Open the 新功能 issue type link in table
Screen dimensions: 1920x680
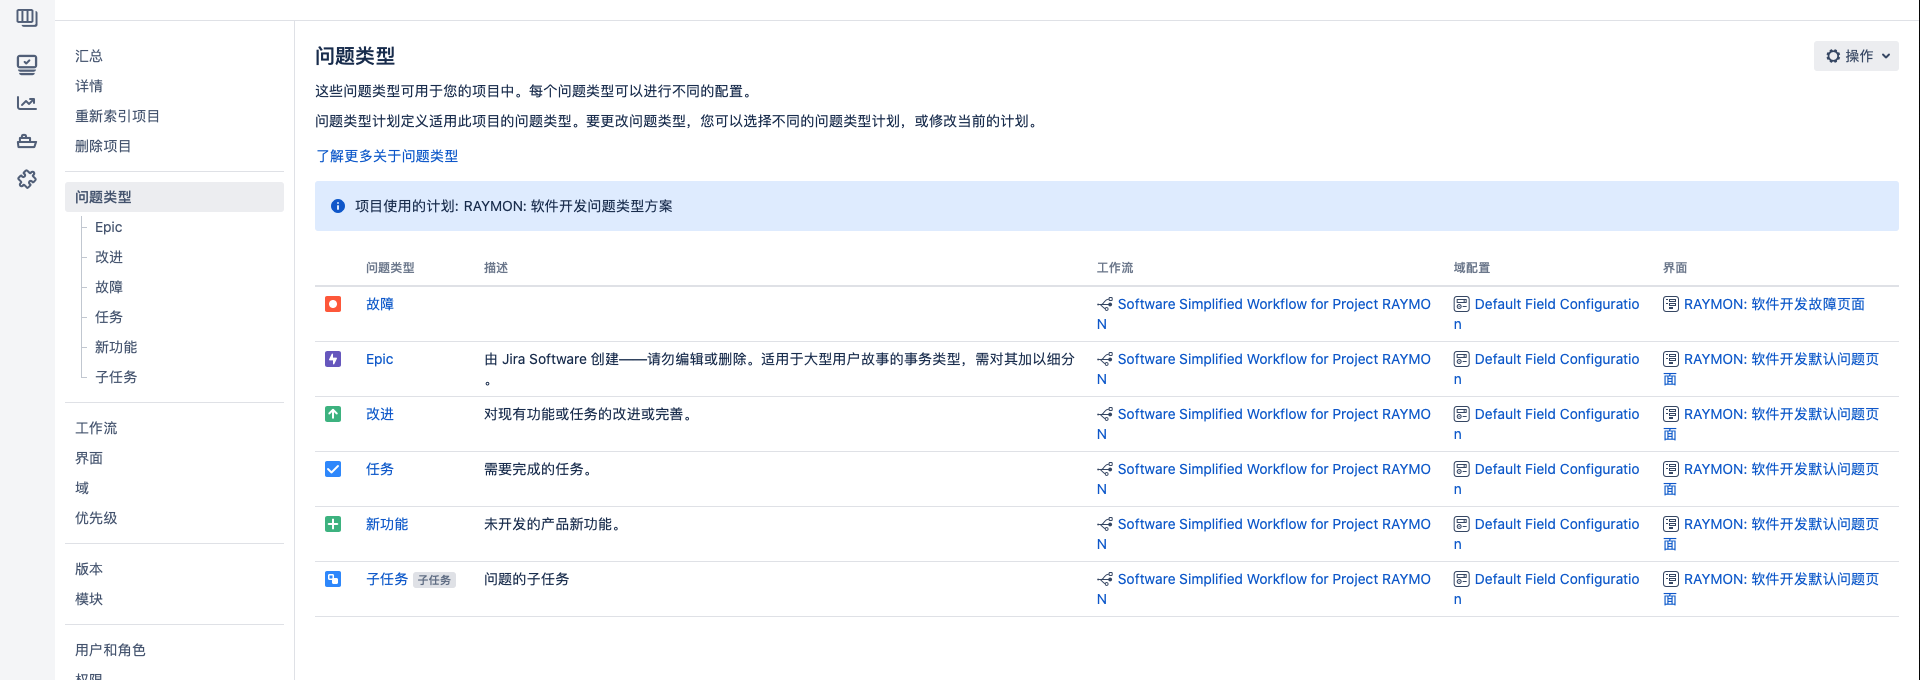(x=387, y=524)
